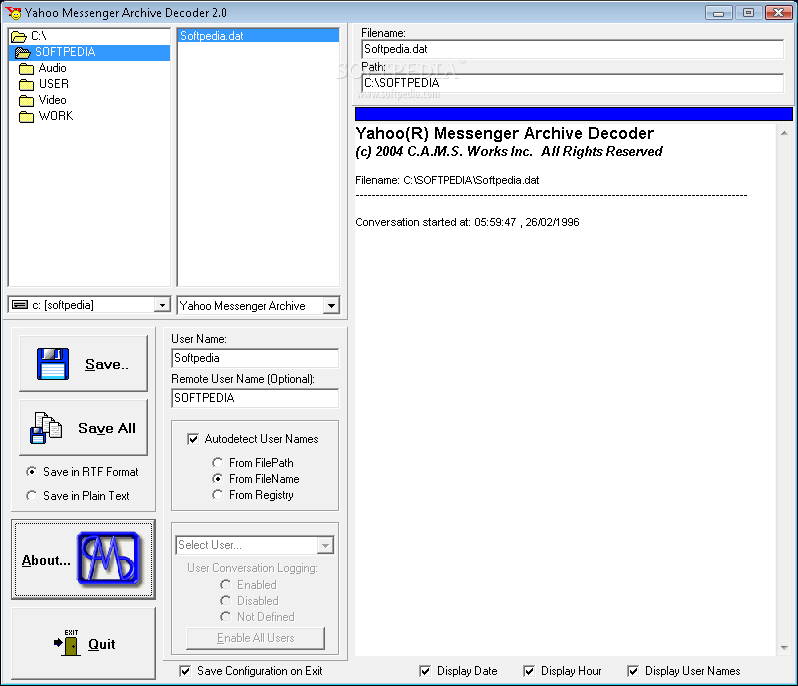The image size is (798, 686).
Task: Click the Quit button label
Action: (x=102, y=644)
